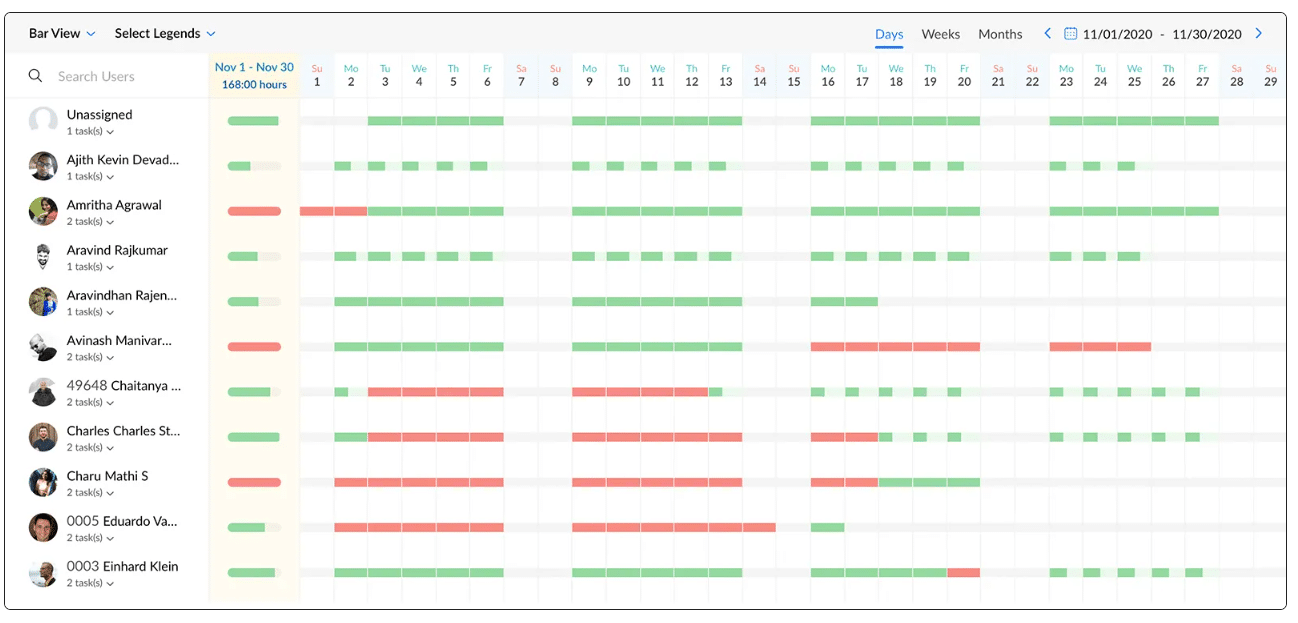Click the Unassigned placeholder avatar

(43, 121)
